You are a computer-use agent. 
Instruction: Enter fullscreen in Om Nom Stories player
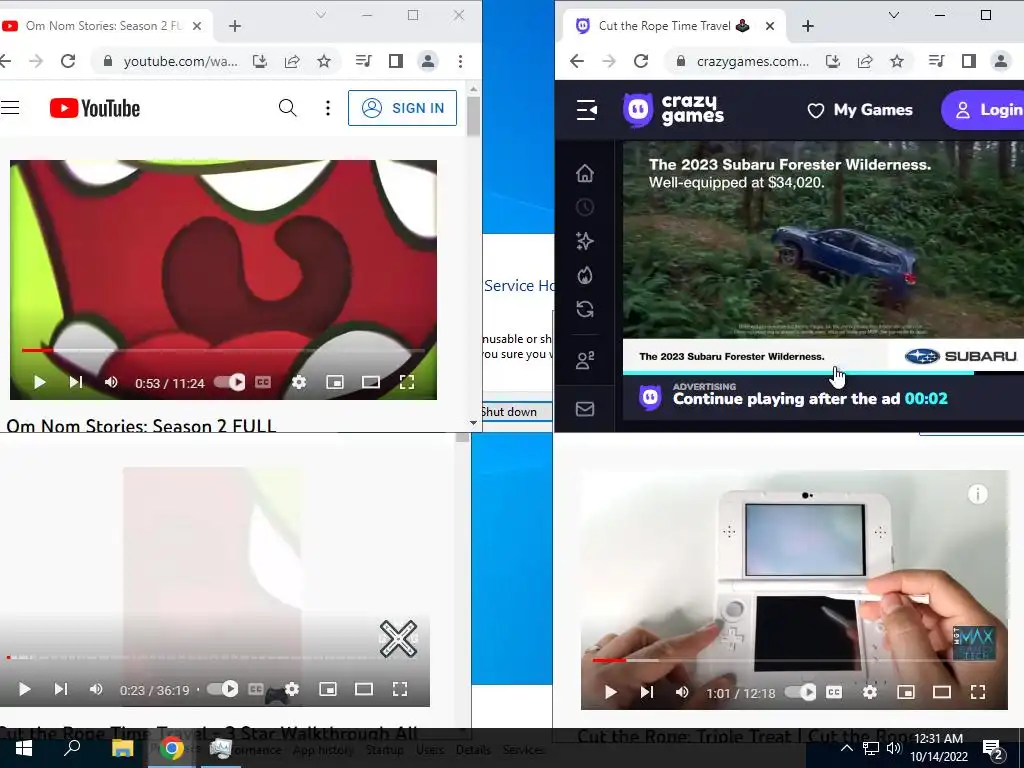[x=406, y=382]
